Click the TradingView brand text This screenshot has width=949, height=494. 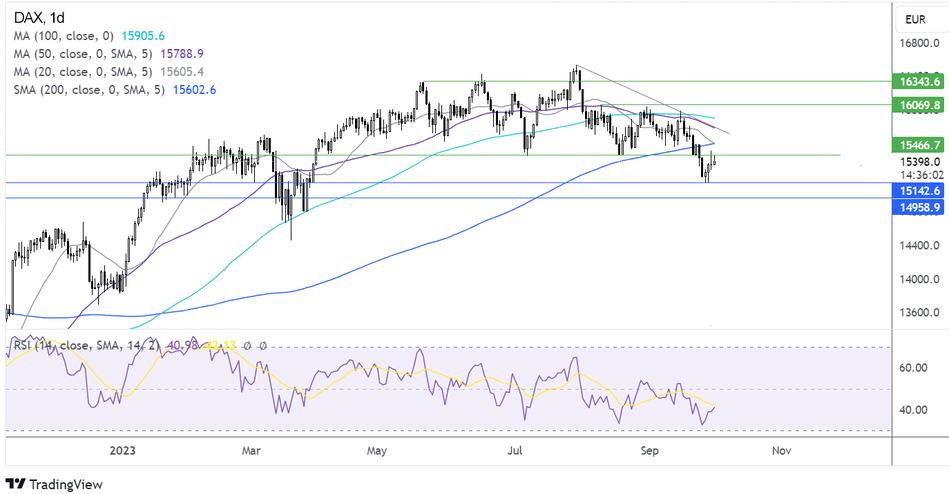64,484
